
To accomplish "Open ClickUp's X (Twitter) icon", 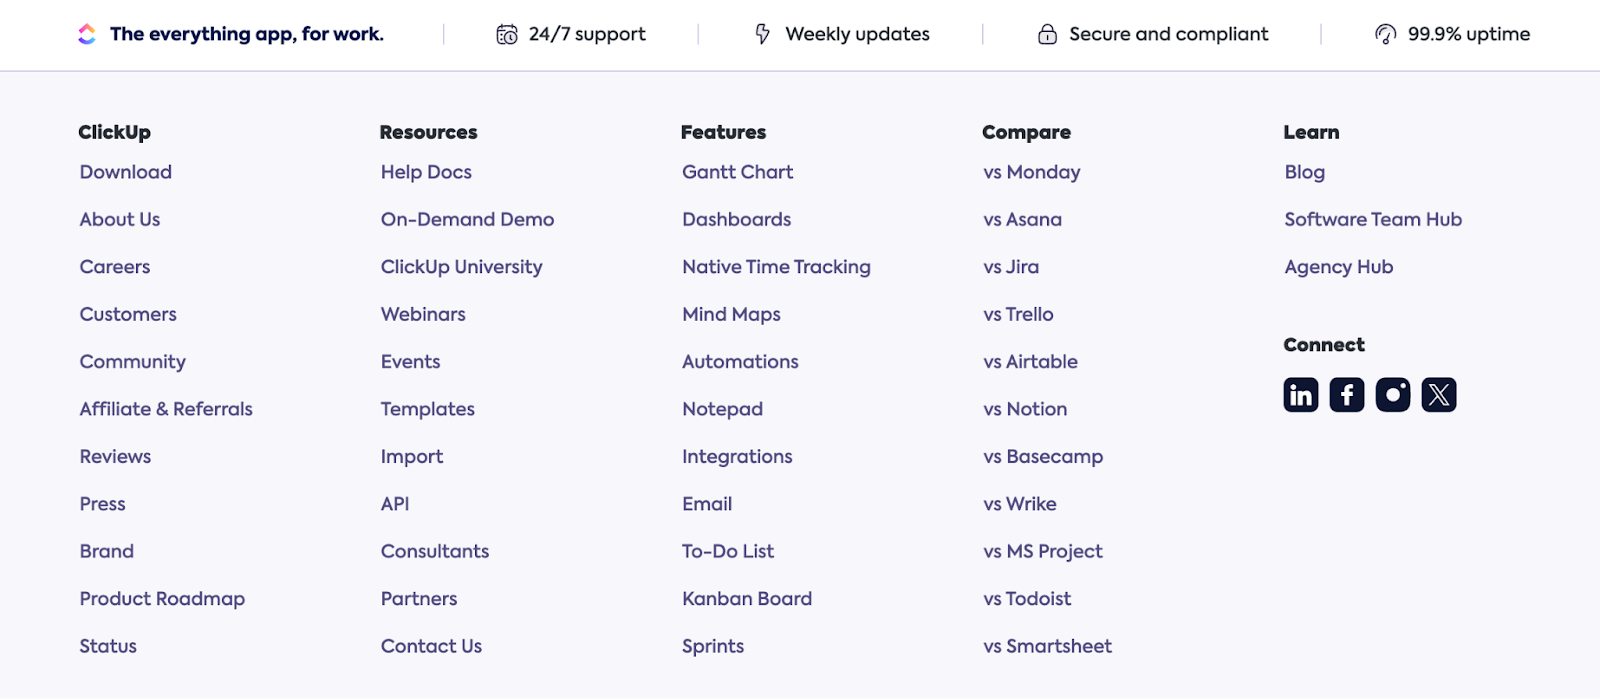I will pyautogui.click(x=1439, y=395).
